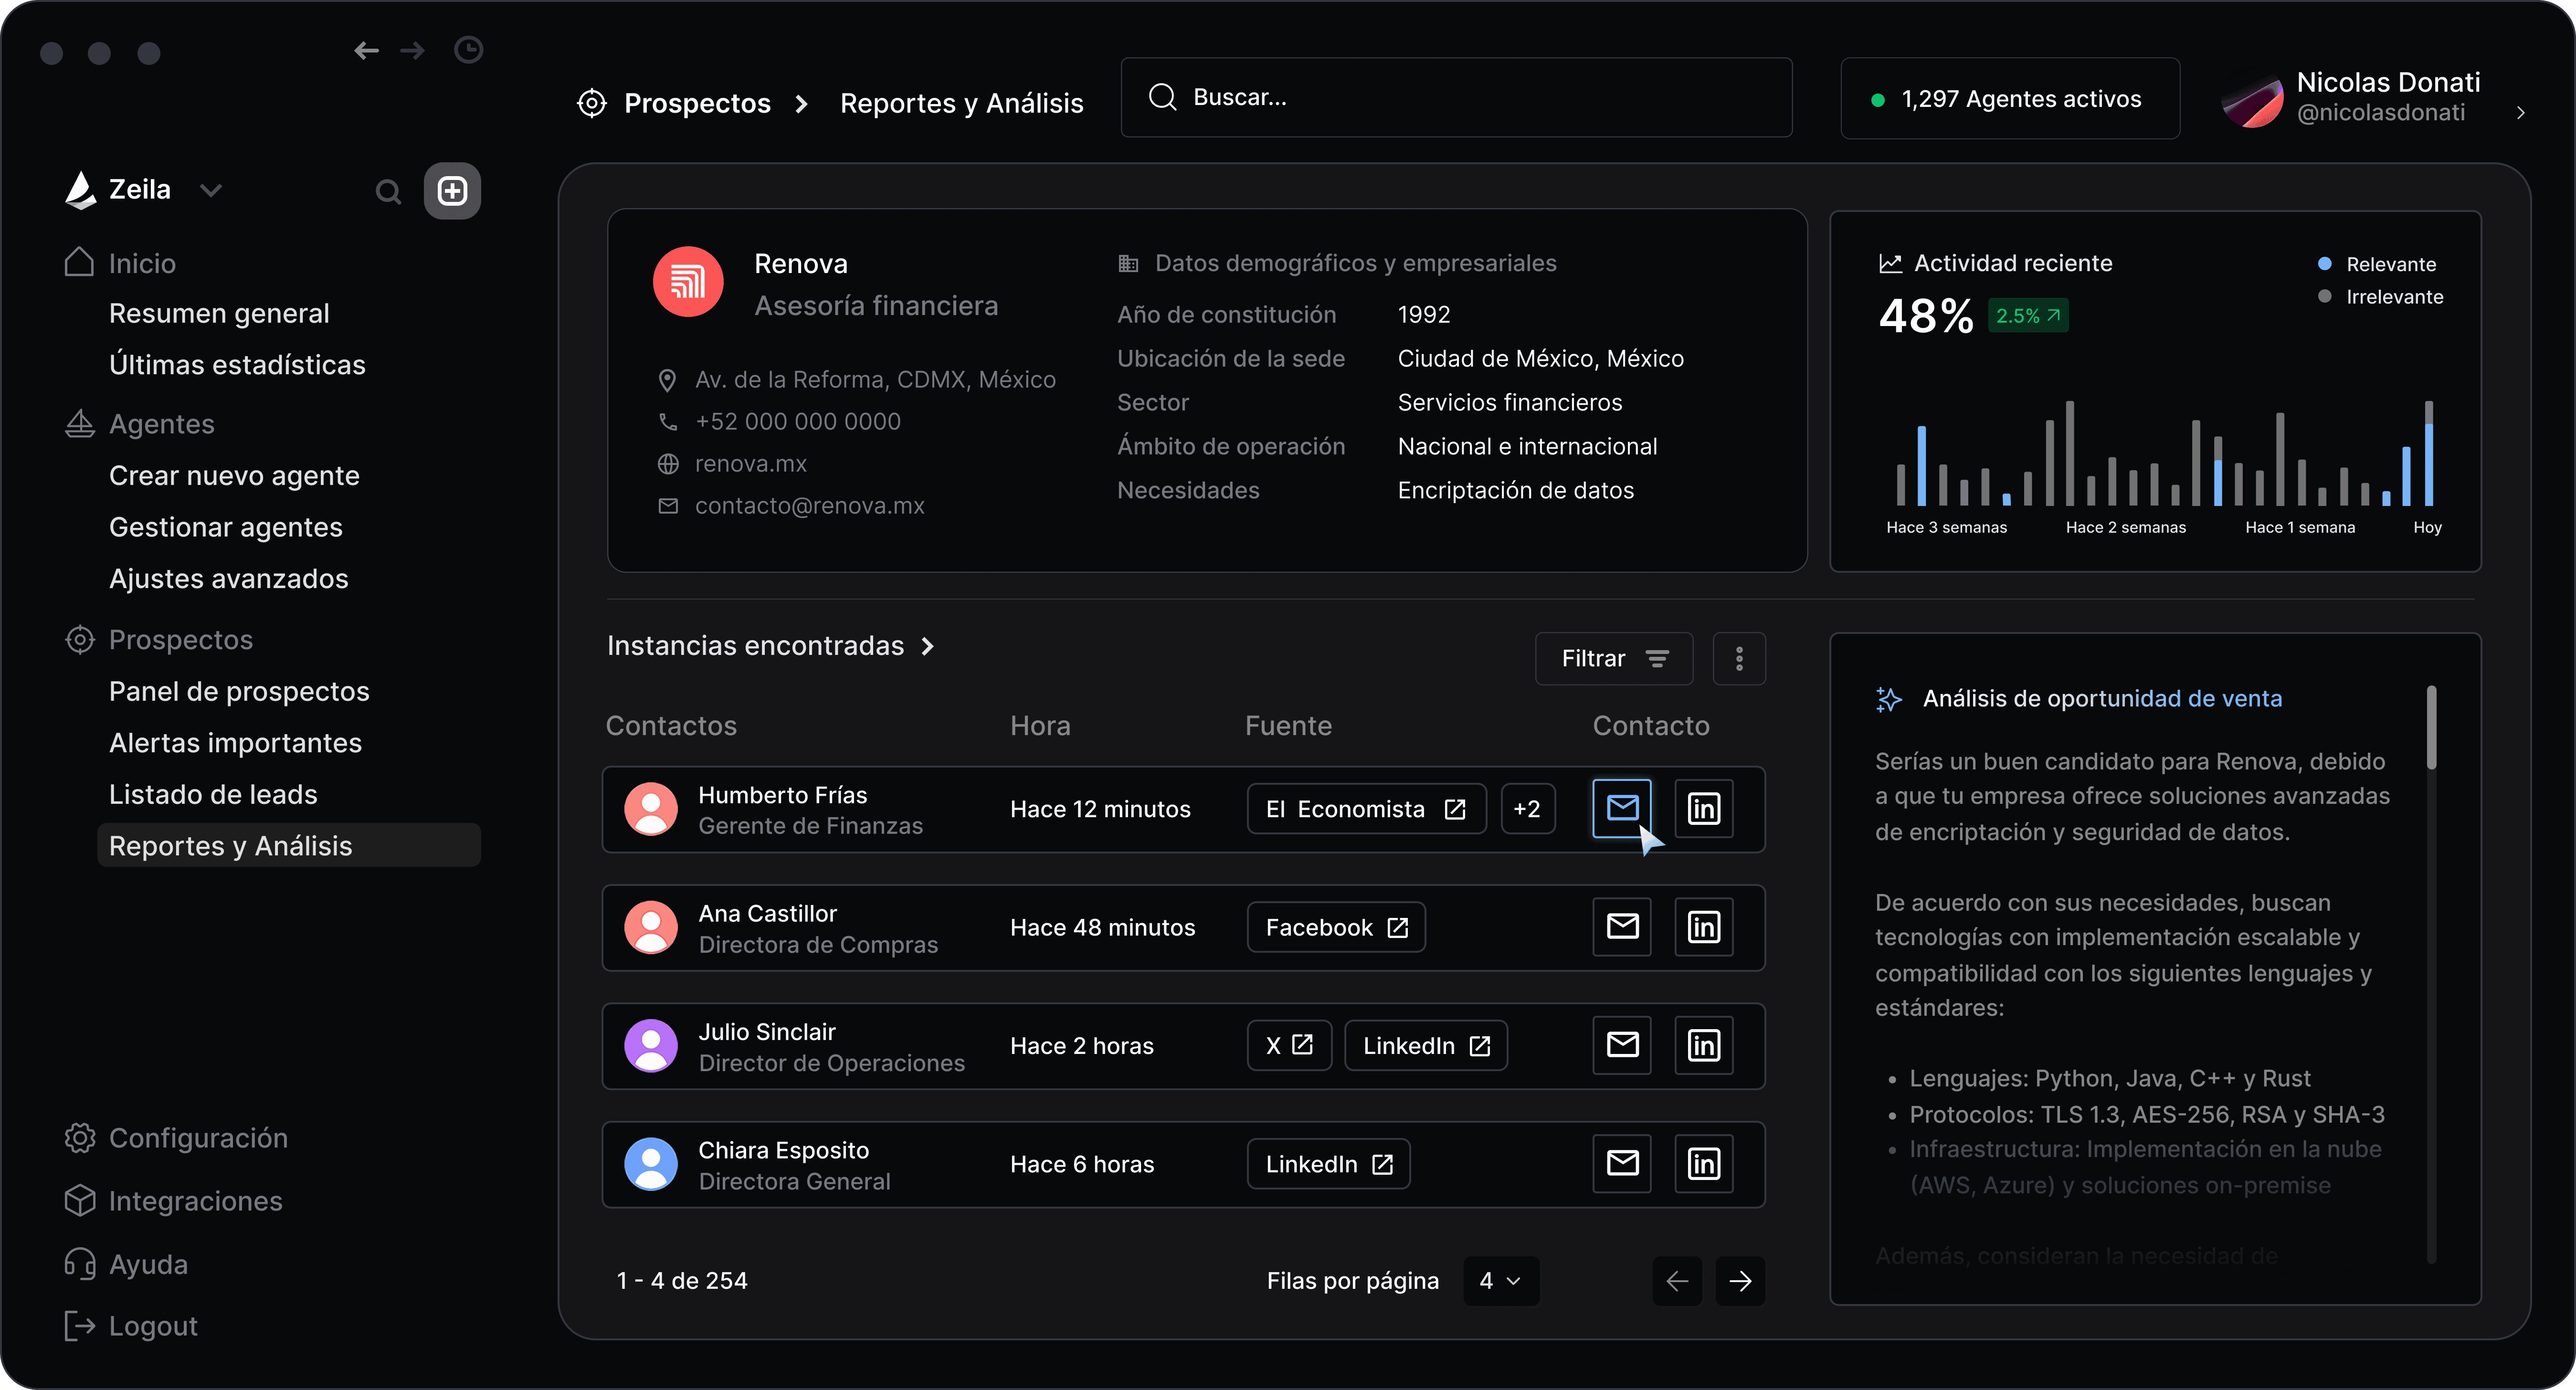
Task: Open Julio Sinclair LinkedIn contact icon
Action: click(1703, 1045)
